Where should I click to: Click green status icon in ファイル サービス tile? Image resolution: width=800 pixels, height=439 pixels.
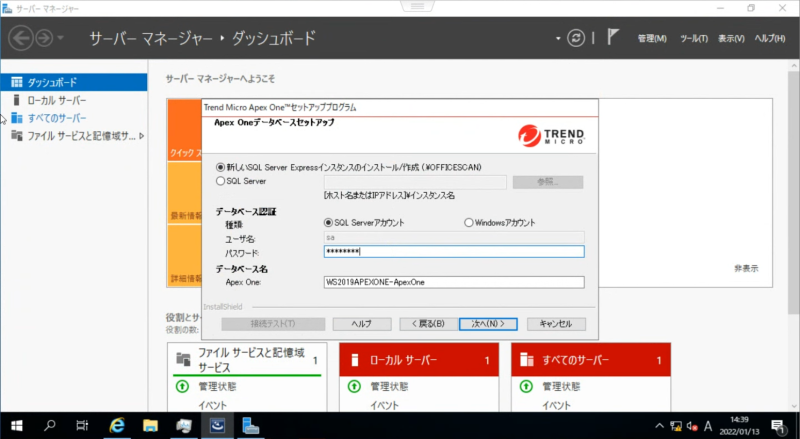[x=182, y=386]
